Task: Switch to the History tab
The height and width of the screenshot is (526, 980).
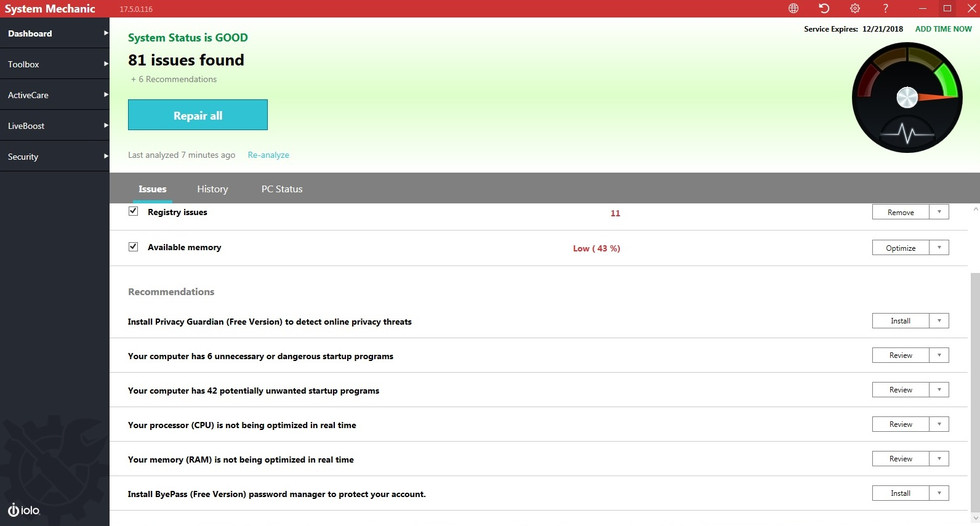Action: 212,189
